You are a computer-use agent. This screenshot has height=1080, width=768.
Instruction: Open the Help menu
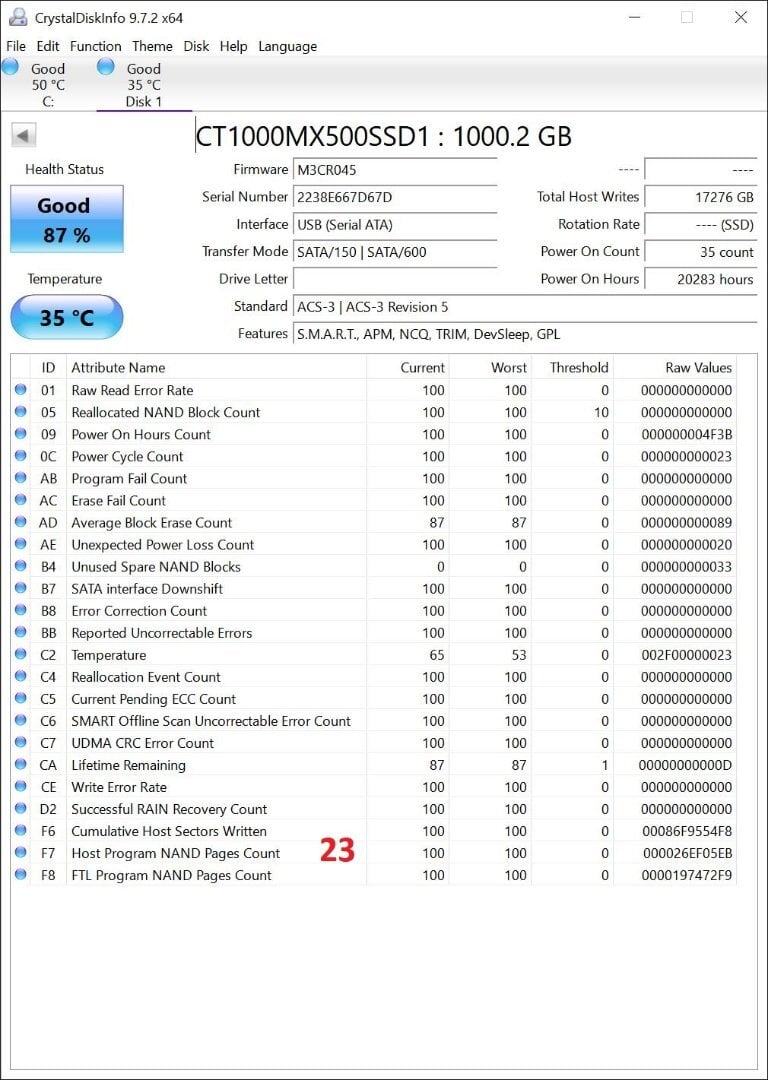[233, 46]
